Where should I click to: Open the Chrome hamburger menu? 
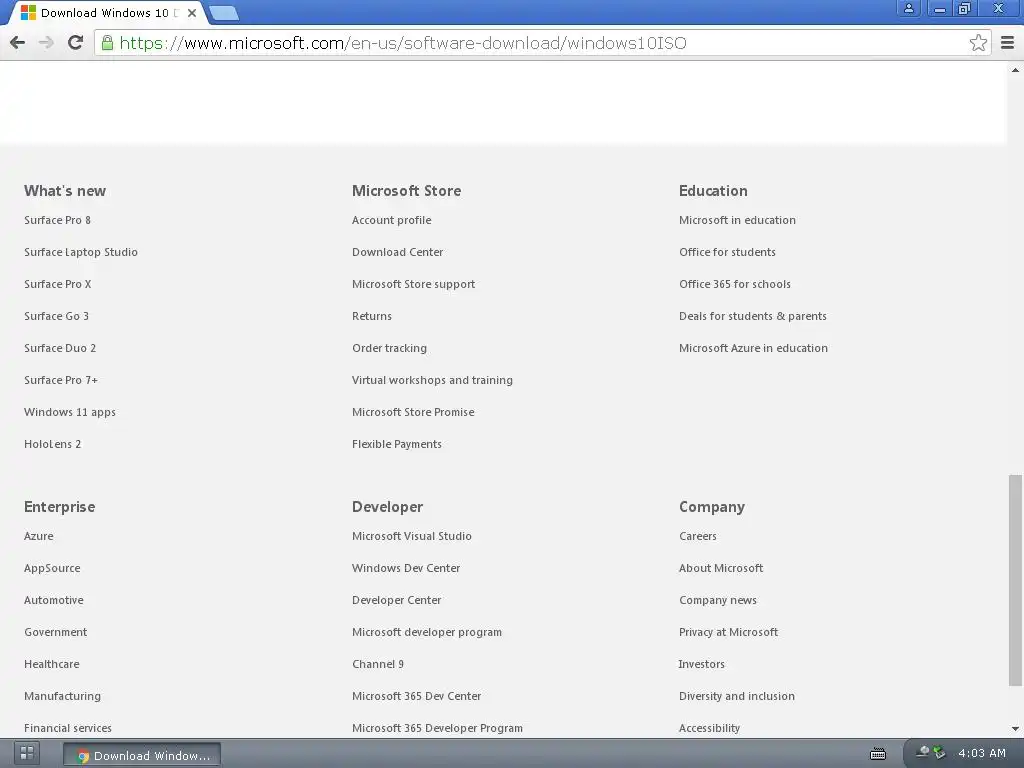[1007, 43]
